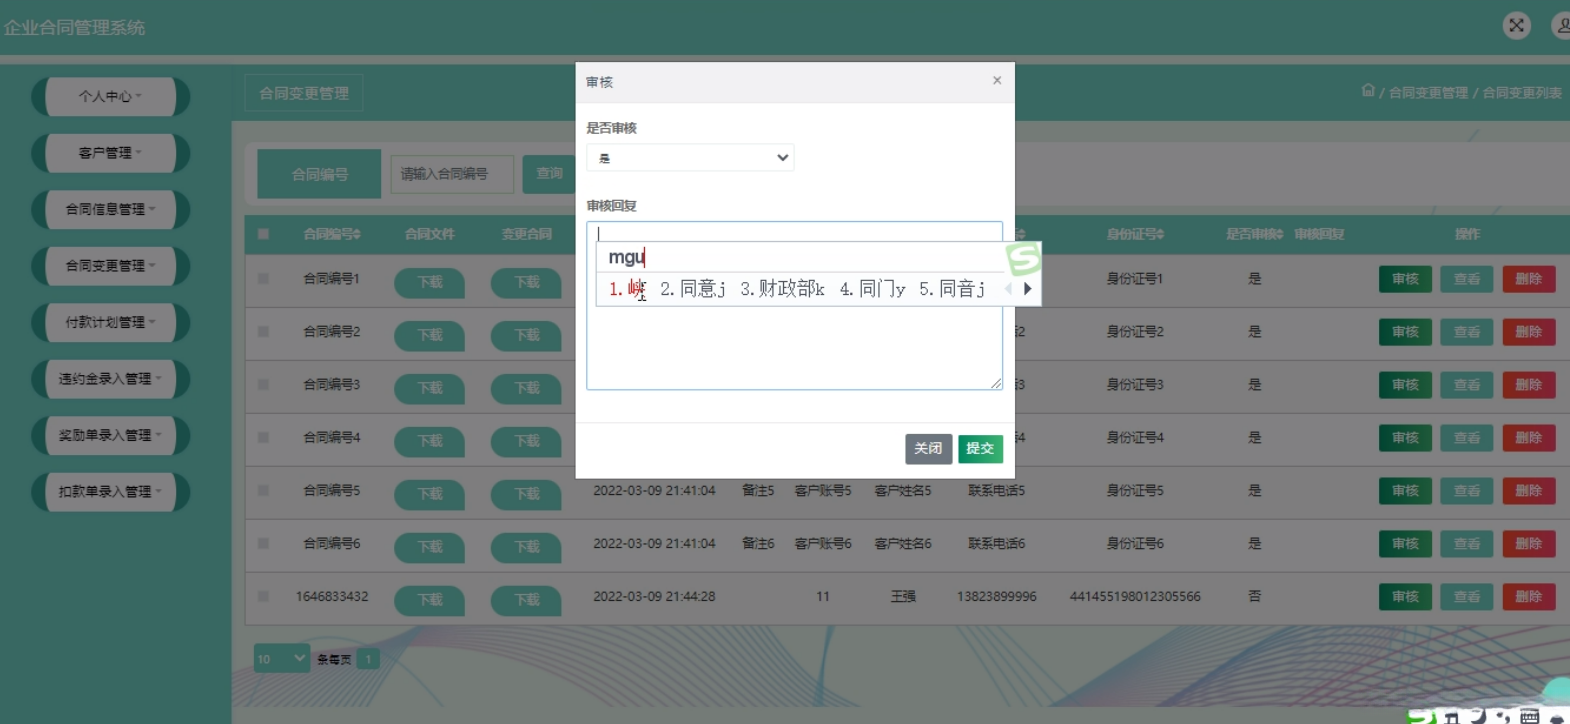Click the 合同文件 column header
1570x724 pixels.
[x=429, y=234]
